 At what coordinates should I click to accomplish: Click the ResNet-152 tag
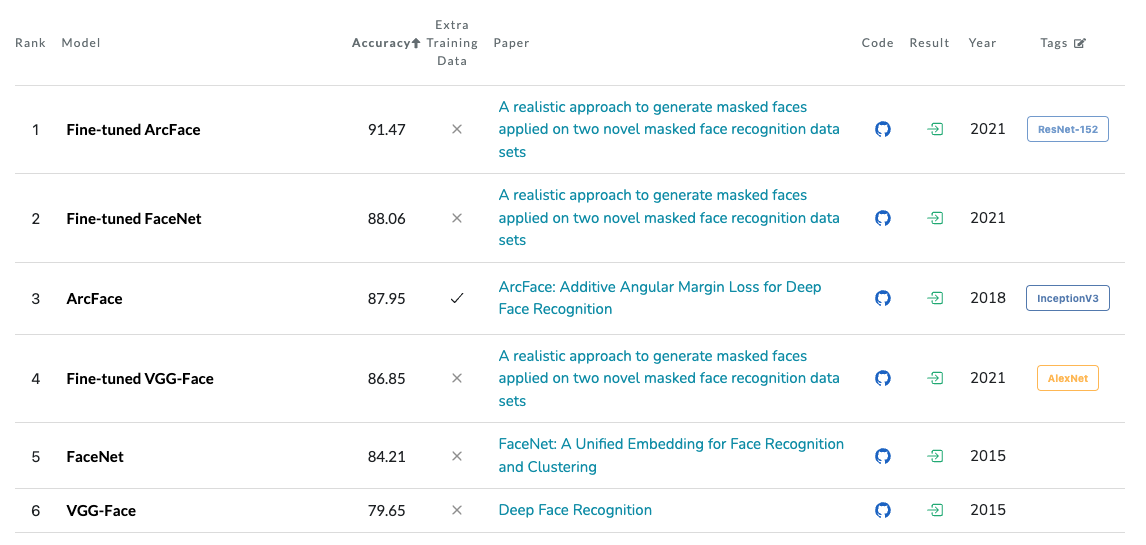[x=1067, y=130]
